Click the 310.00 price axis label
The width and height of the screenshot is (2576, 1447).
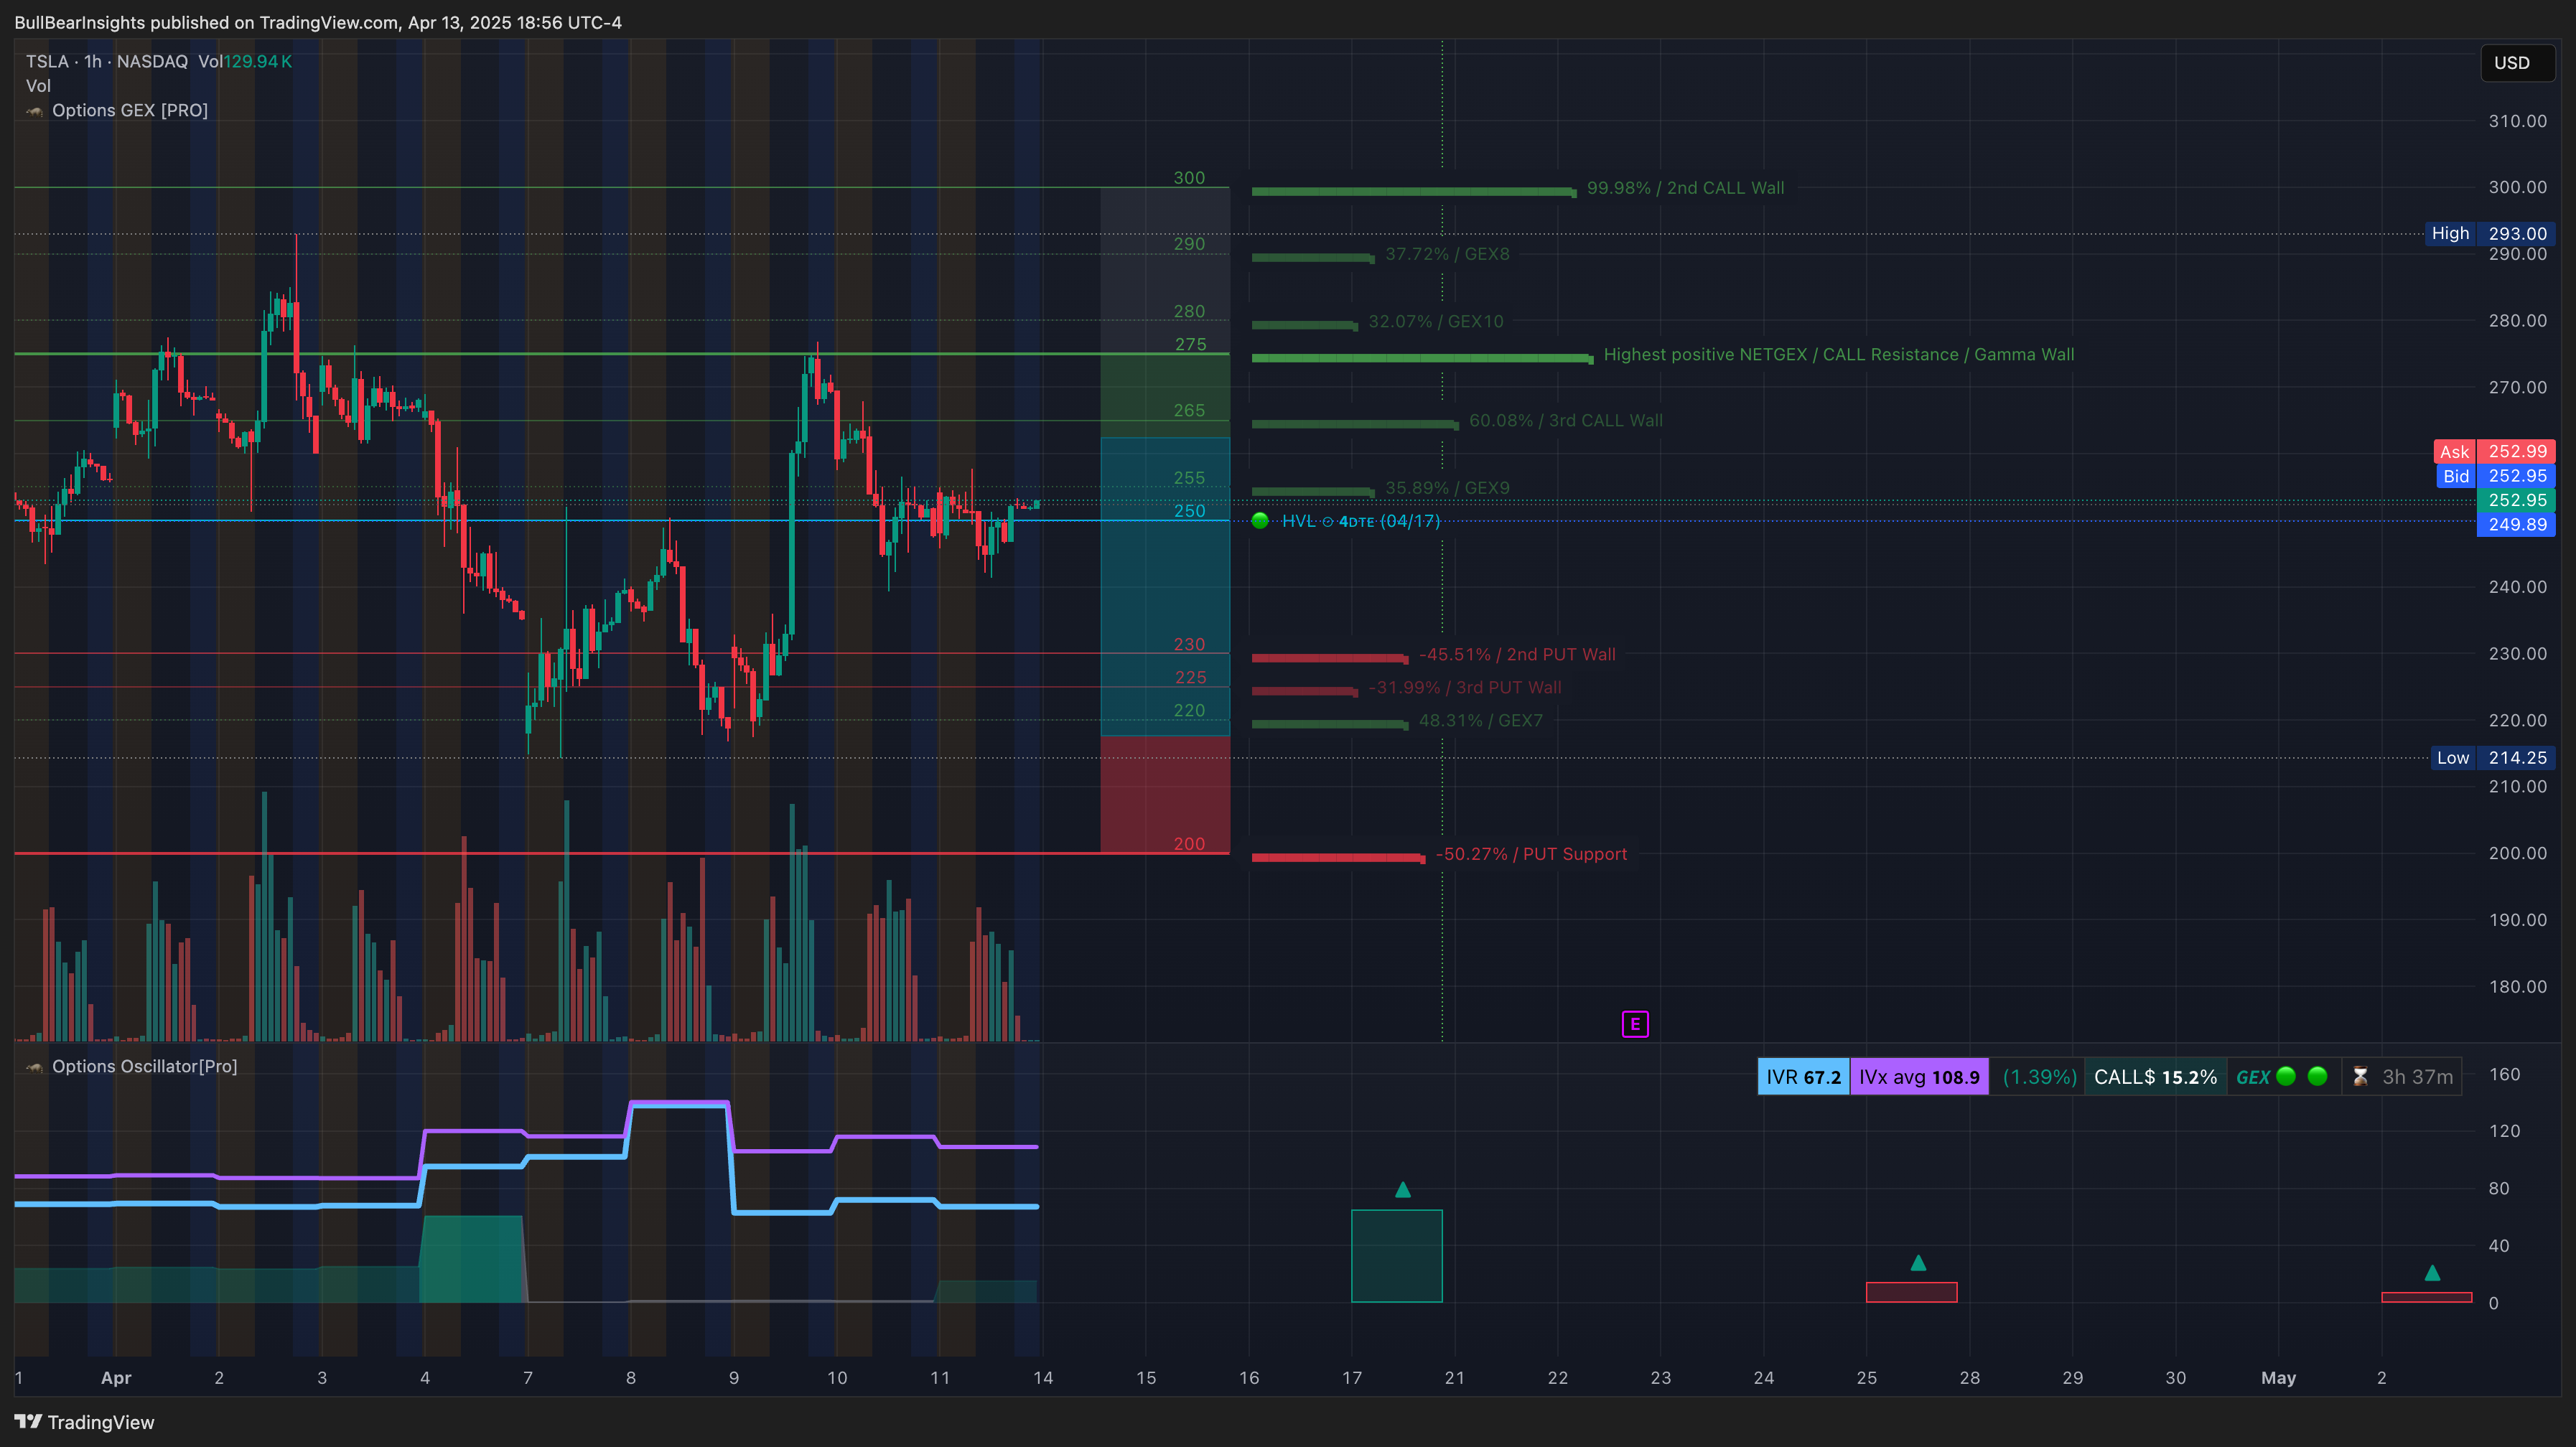tap(2517, 121)
